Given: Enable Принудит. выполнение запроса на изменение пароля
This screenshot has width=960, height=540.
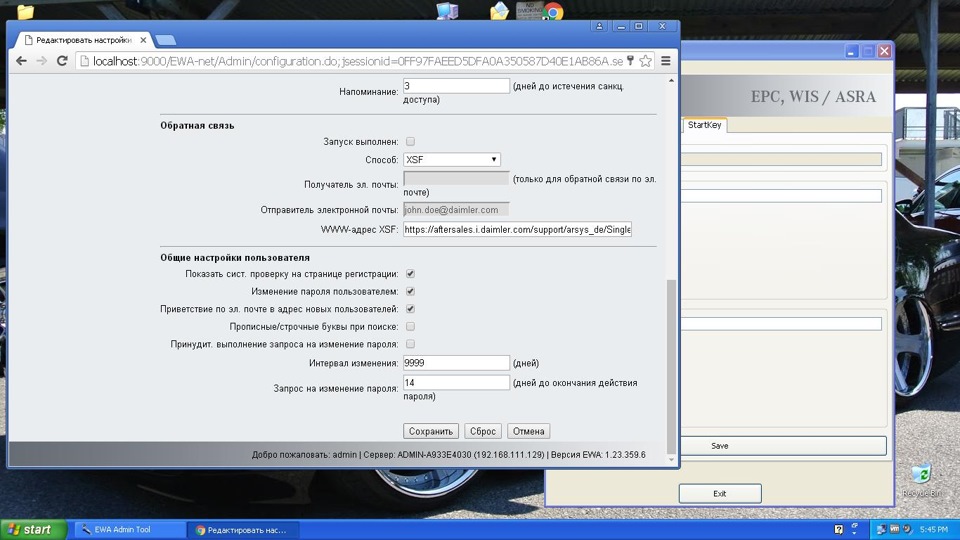Looking at the screenshot, I should tap(410, 344).
